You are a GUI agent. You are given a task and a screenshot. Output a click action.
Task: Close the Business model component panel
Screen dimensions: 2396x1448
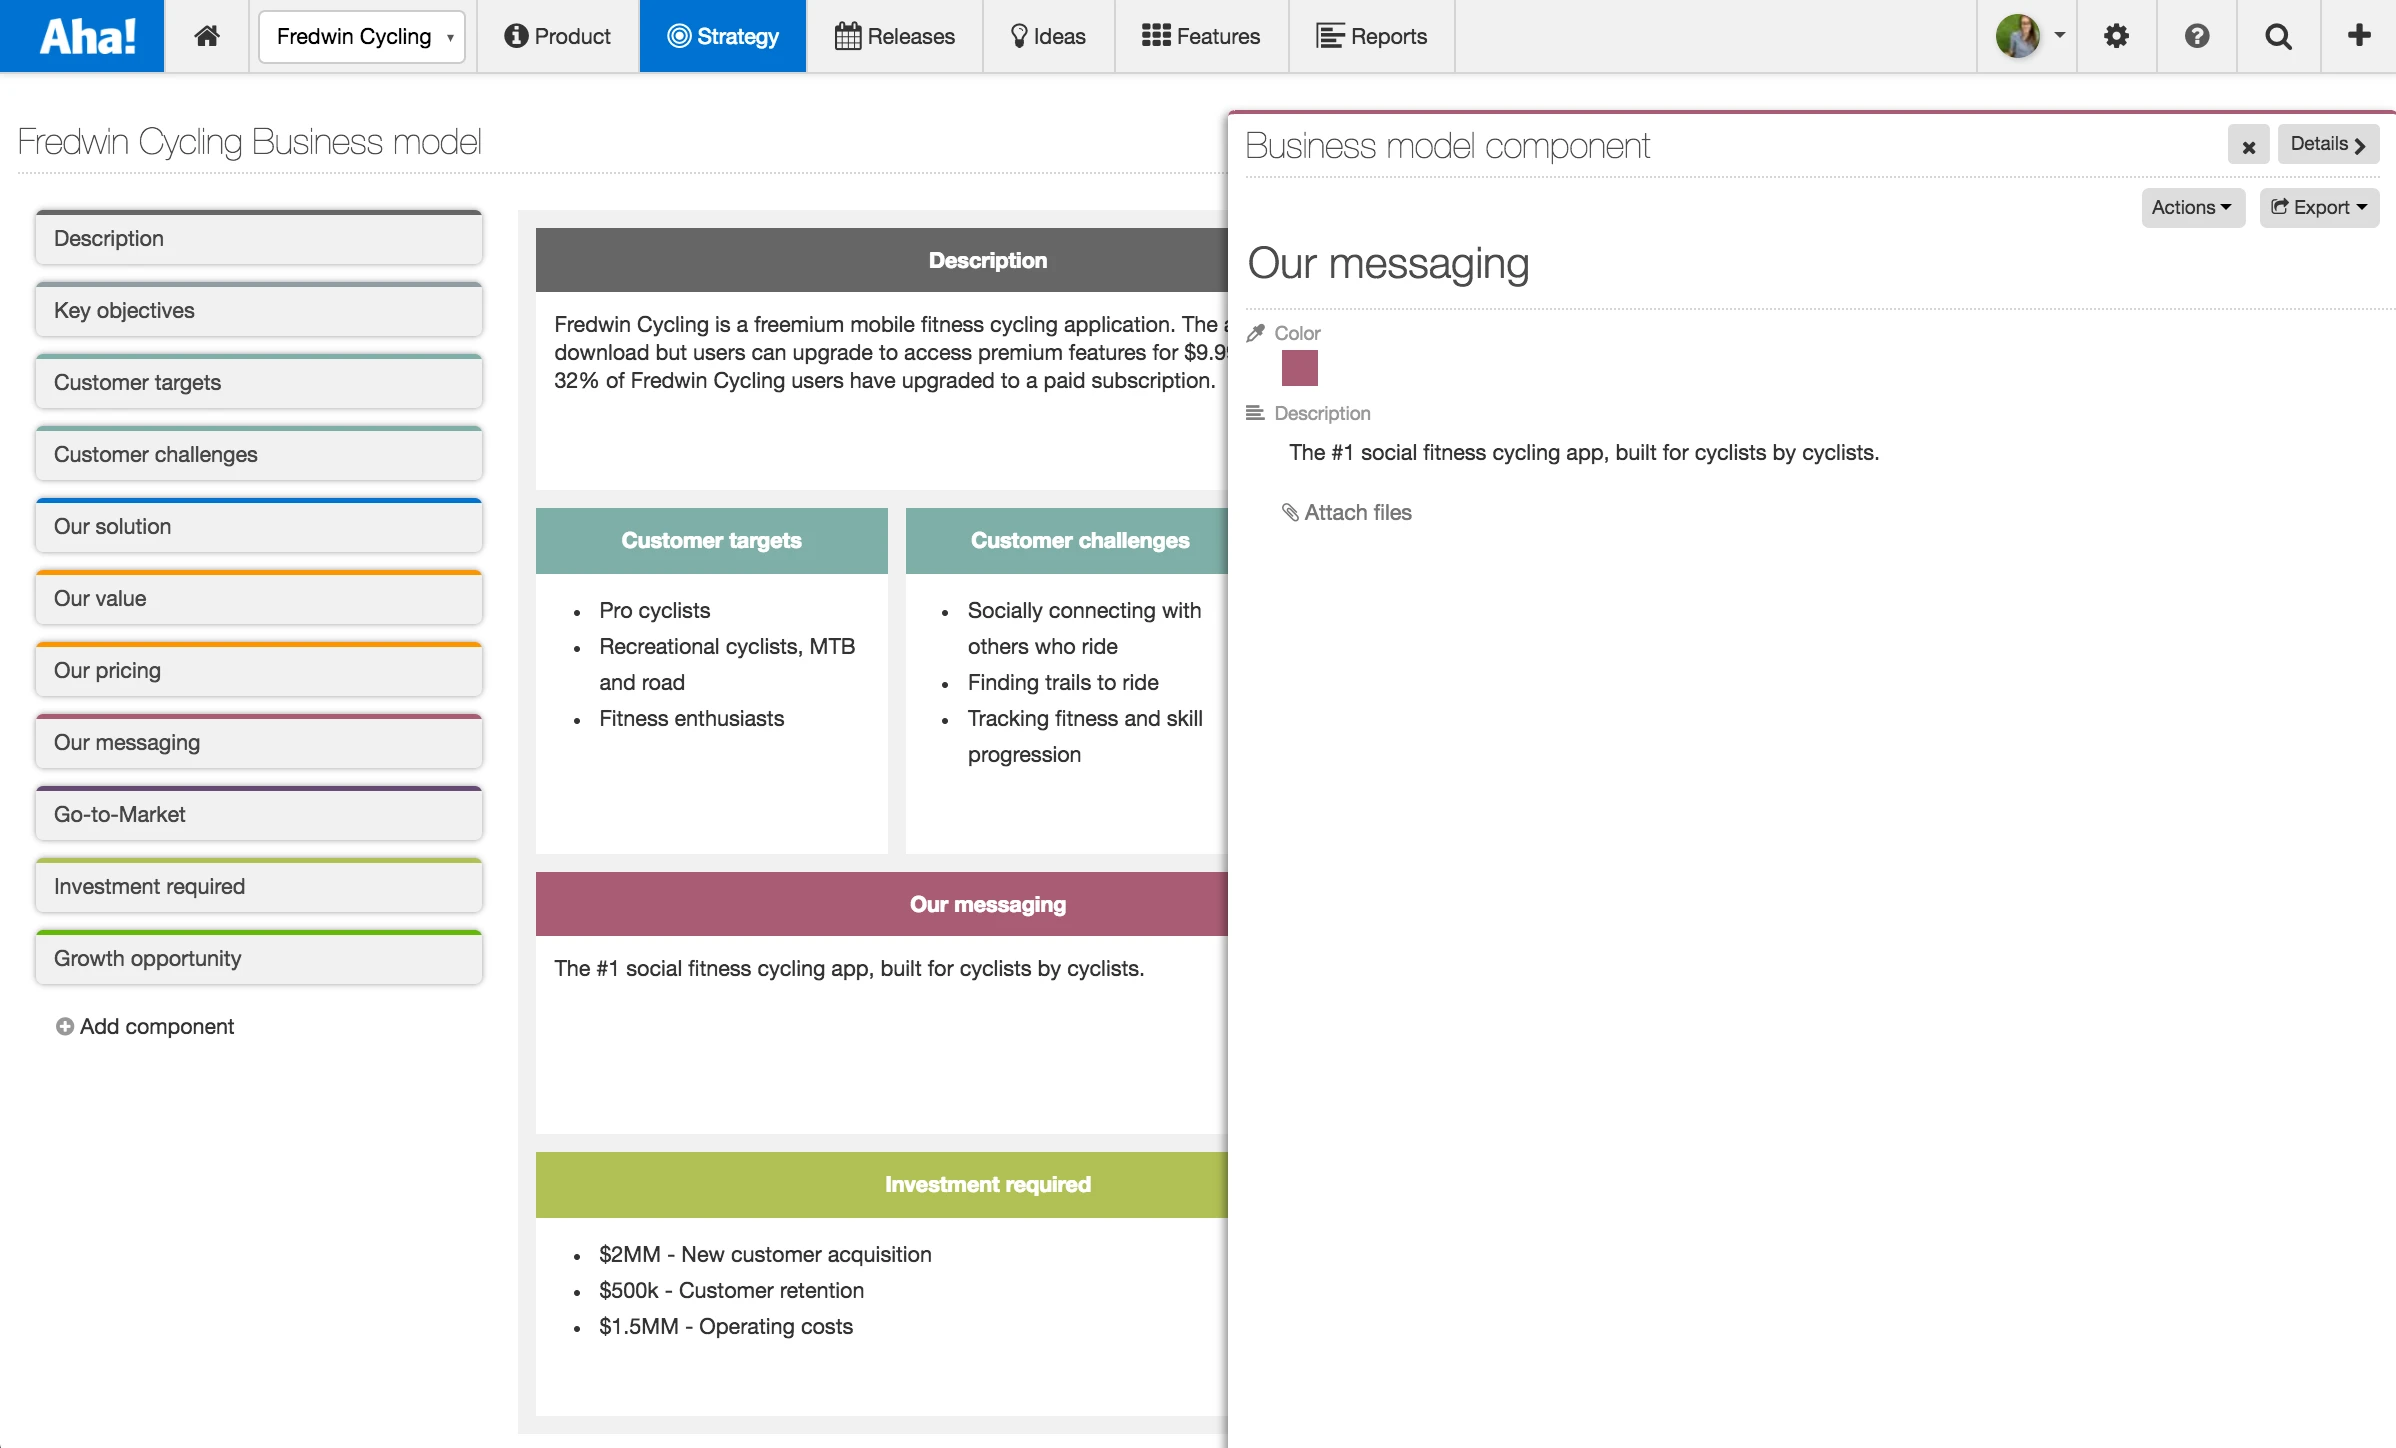click(x=2248, y=146)
